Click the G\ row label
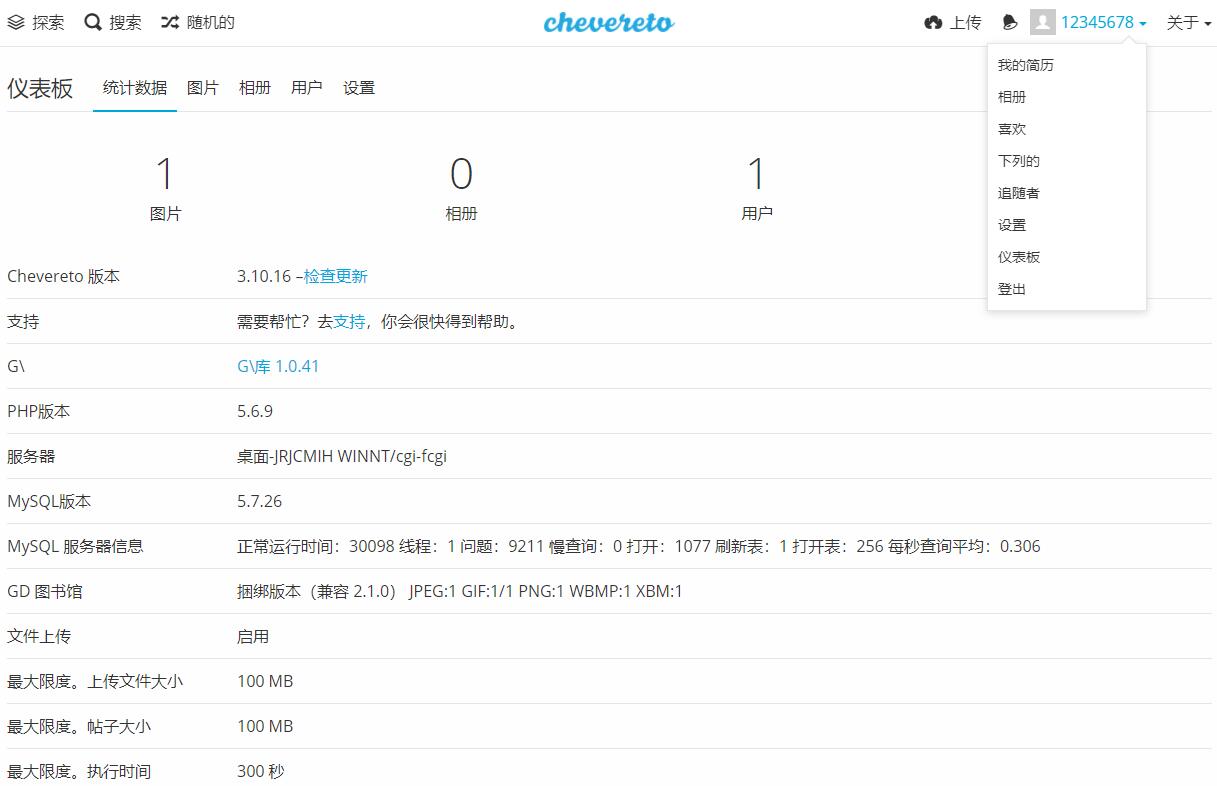1217x786 pixels. point(16,366)
